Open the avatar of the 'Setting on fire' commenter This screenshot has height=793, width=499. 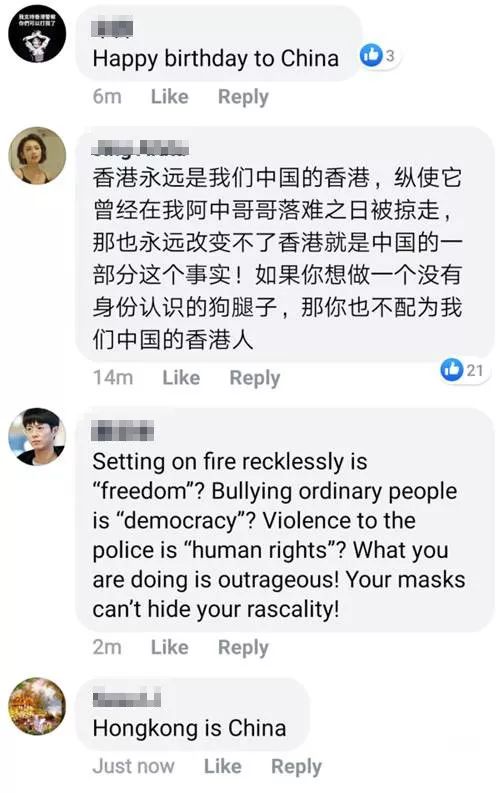(x=37, y=436)
